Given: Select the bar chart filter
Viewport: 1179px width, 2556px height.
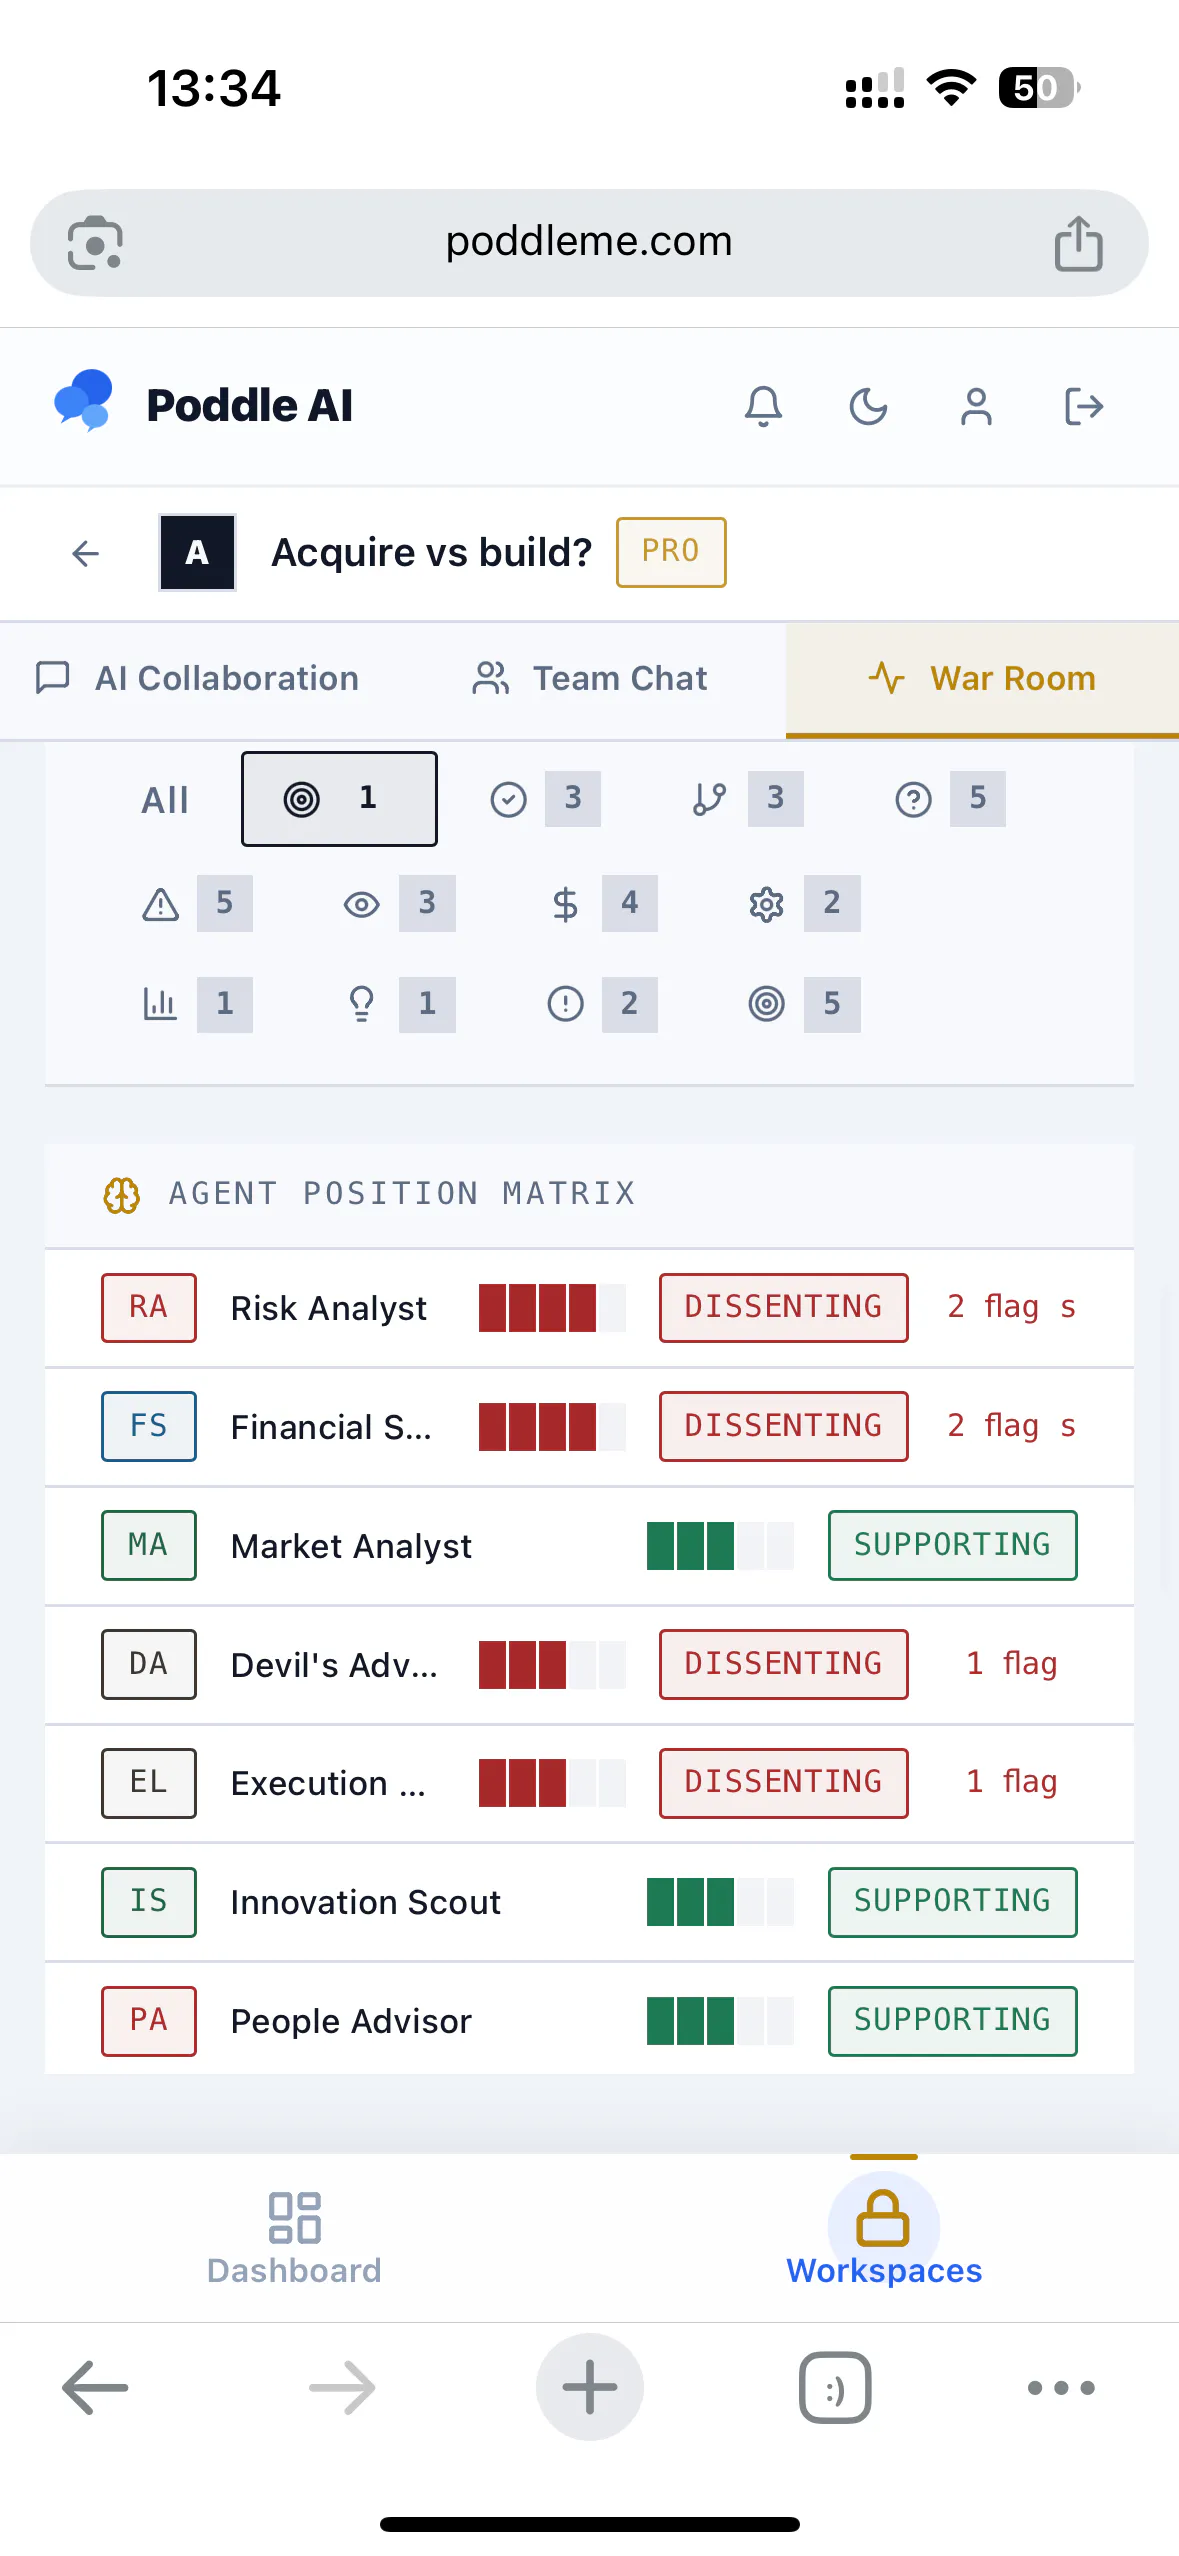Looking at the screenshot, I should 196,1004.
